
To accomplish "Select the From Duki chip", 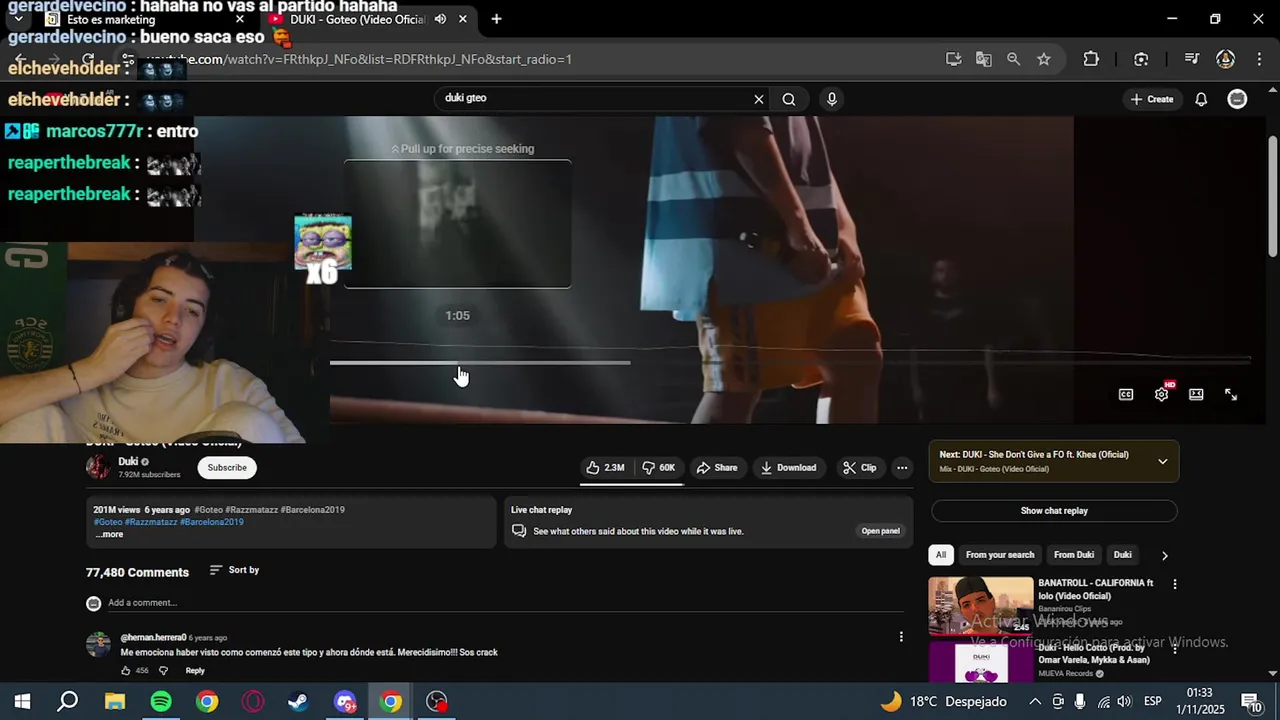I will (x=1074, y=555).
